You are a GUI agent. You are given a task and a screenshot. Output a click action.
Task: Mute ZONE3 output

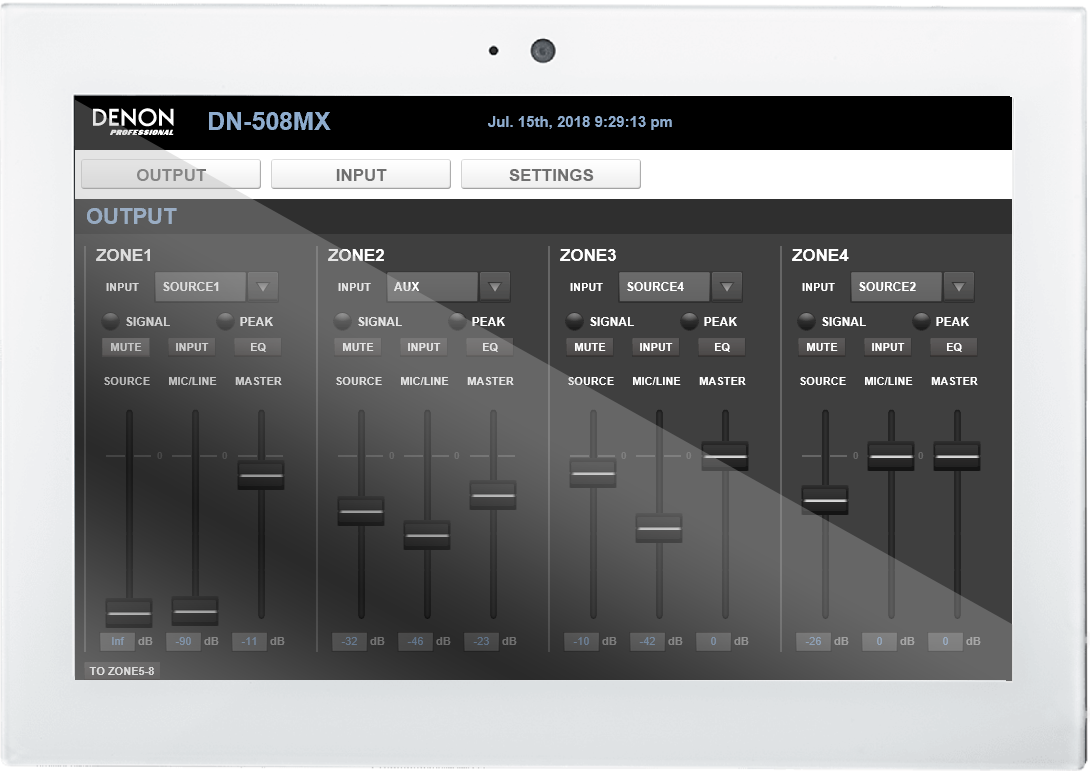(x=589, y=347)
